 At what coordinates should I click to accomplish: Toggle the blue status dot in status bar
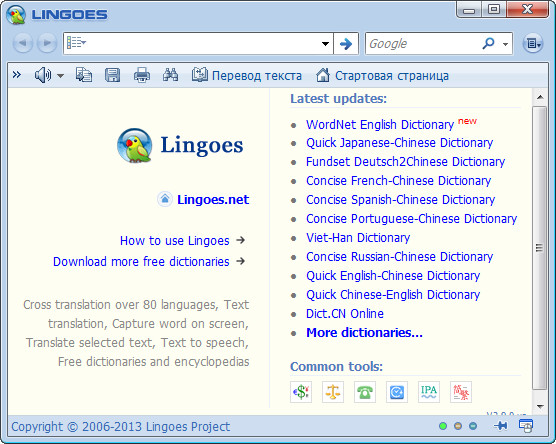473,426
